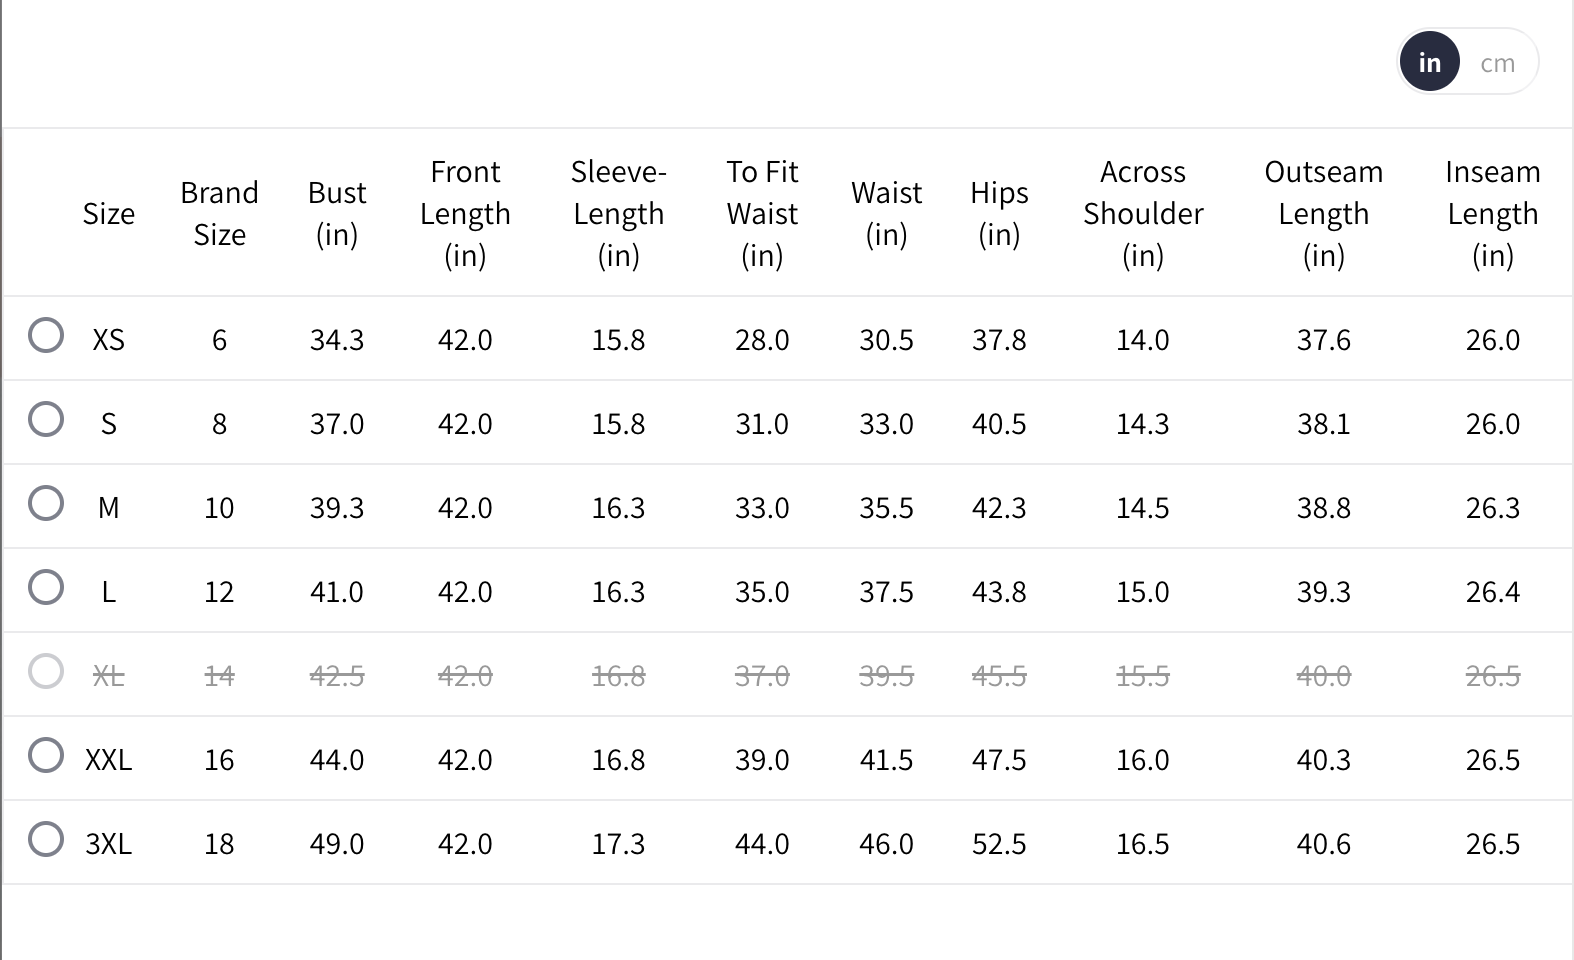The image size is (1574, 960).
Task: Click the Bust (in) column header
Action: [337, 213]
